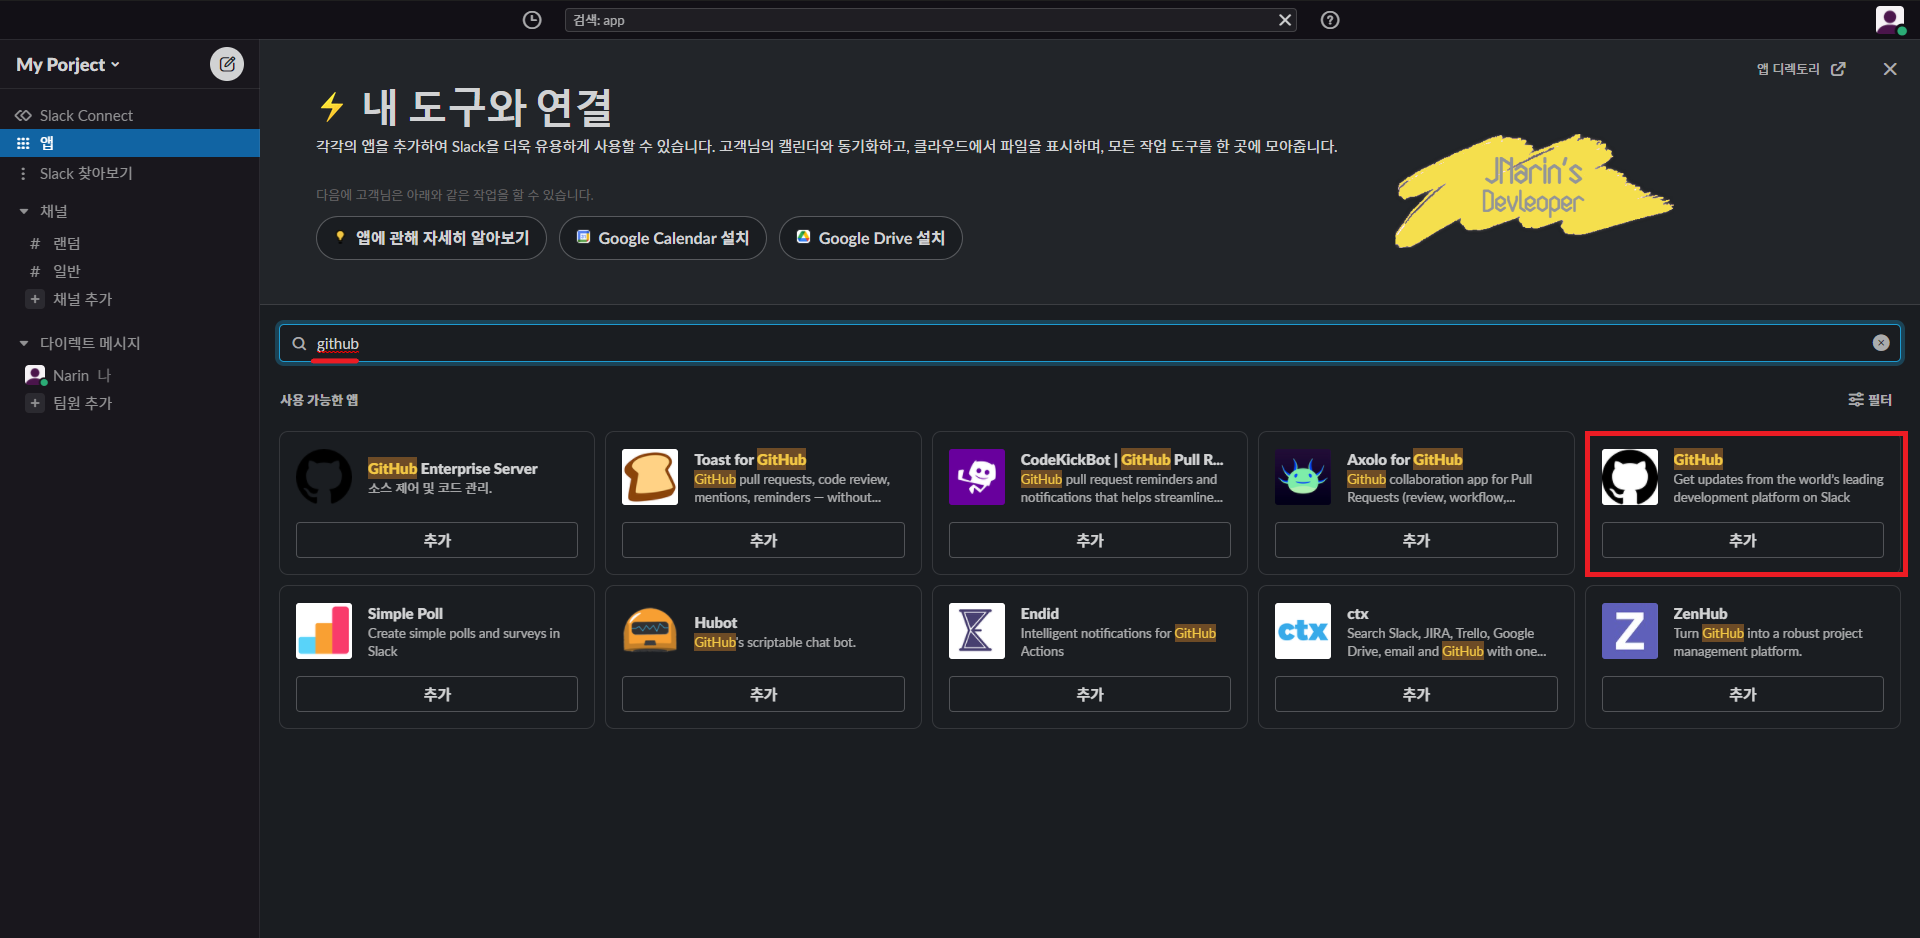Click the Toast for GitHub toast icon
Viewport: 1920px width, 938px height.
point(650,477)
